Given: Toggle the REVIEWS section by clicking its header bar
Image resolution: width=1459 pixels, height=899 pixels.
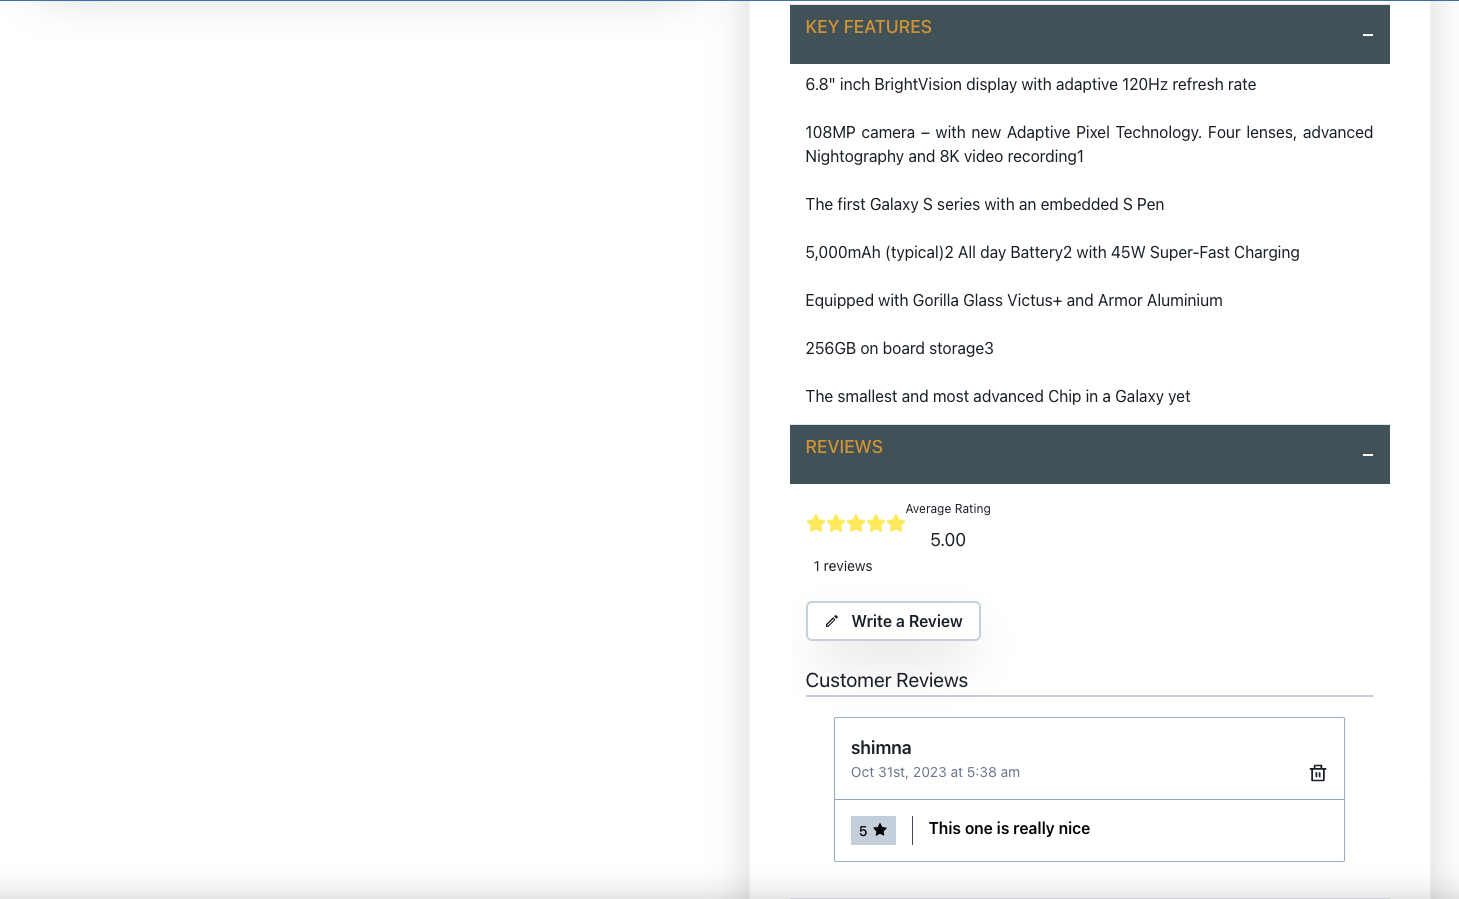Looking at the screenshot, I should 1090,454.
